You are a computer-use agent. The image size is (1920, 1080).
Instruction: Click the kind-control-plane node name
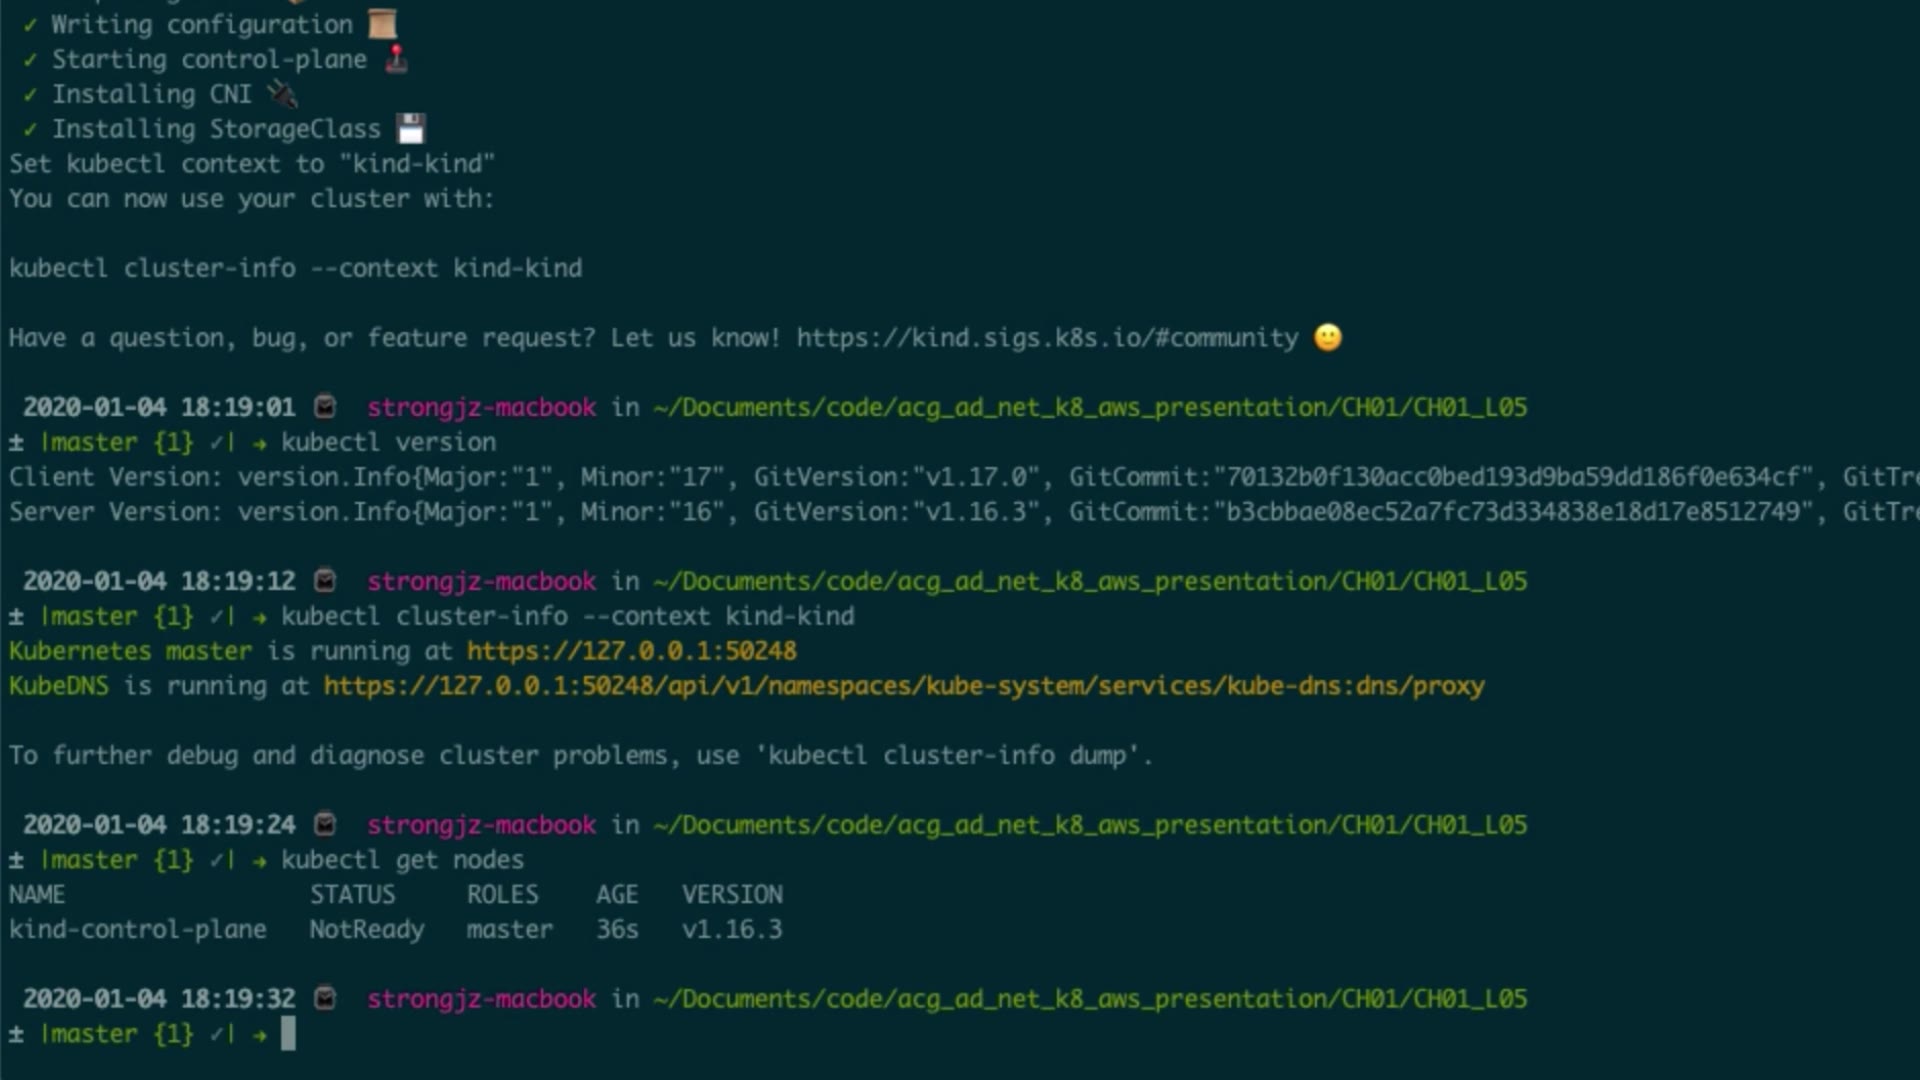(x=138, y=929)
